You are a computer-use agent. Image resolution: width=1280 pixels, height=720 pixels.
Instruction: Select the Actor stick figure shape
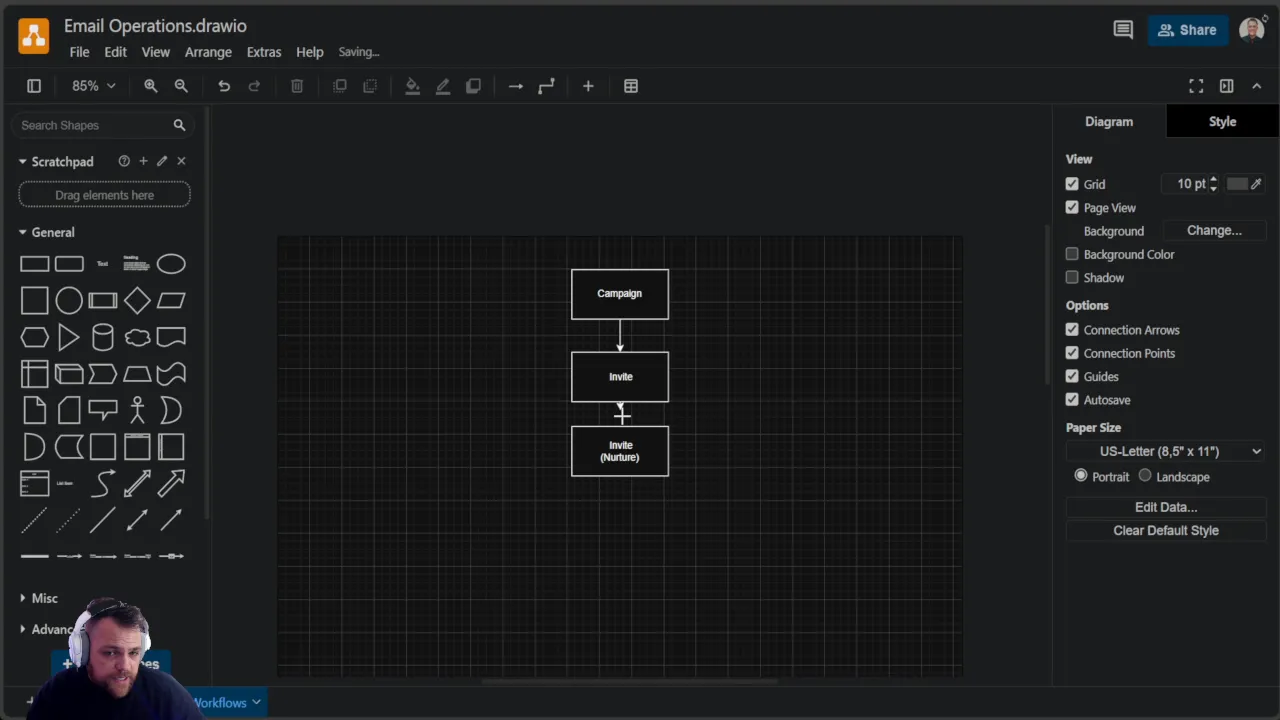pos(137,410)
